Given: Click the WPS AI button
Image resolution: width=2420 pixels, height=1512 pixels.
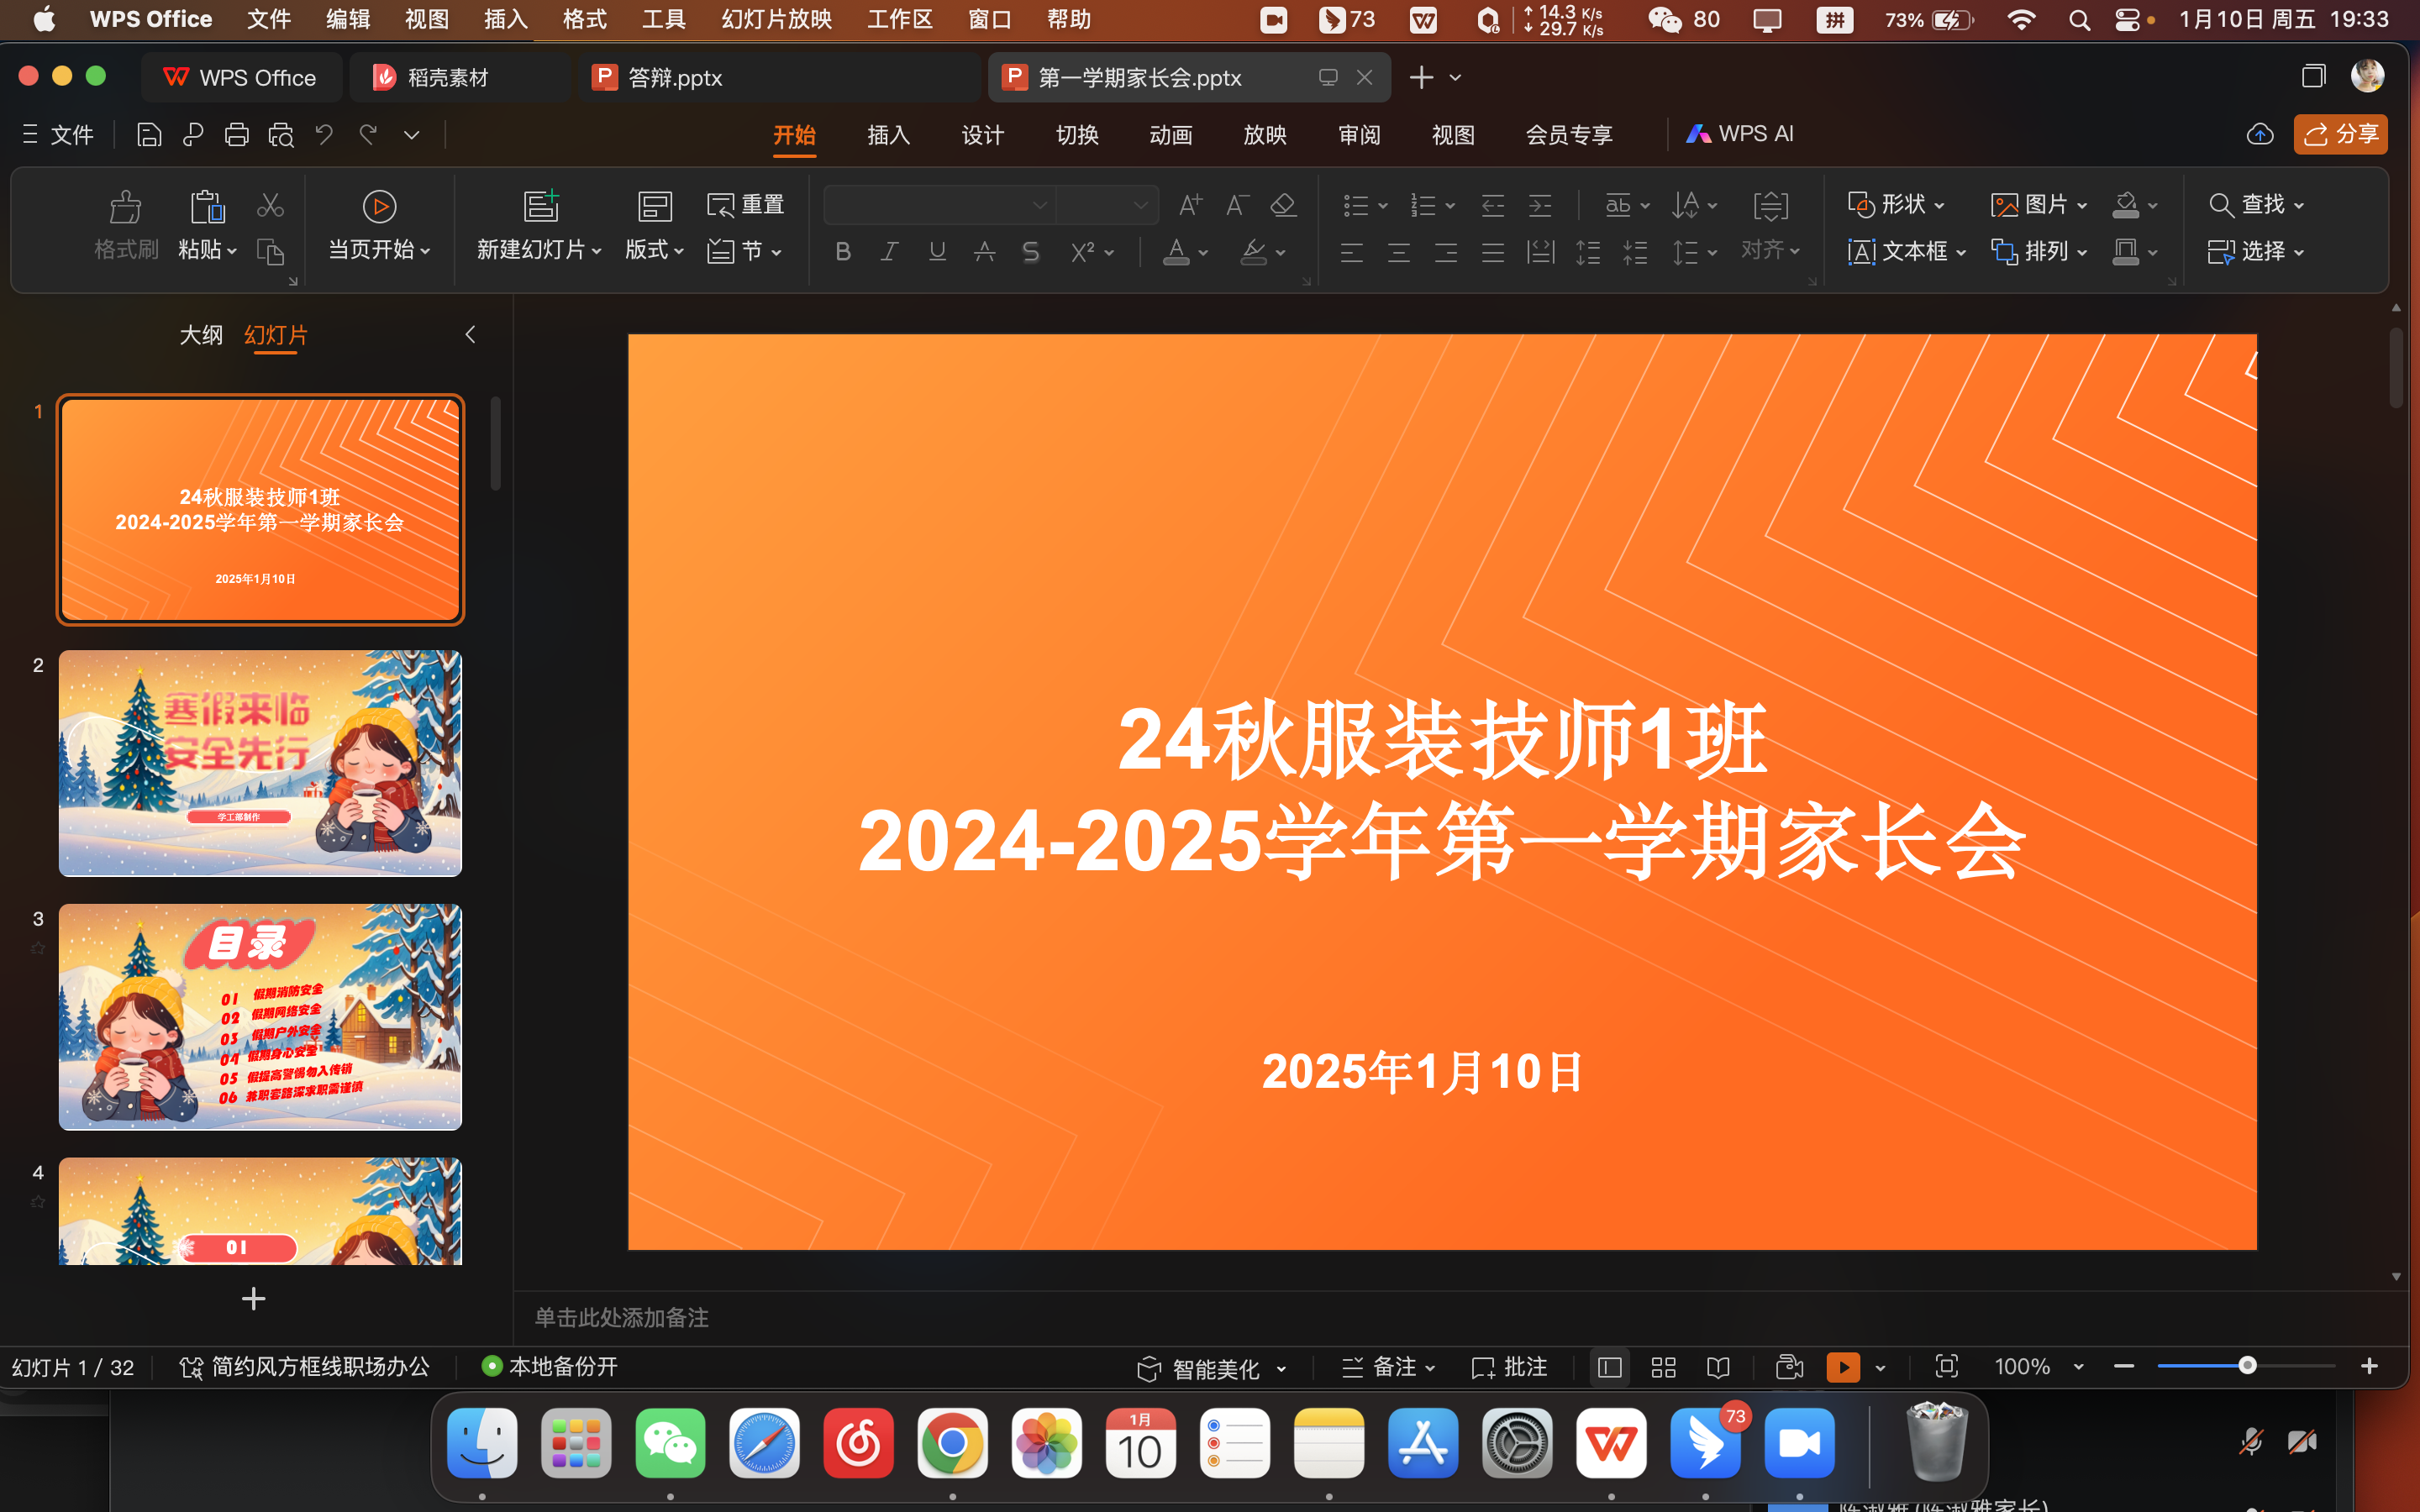Looking at the screenshot, I should coord(1740,134).
